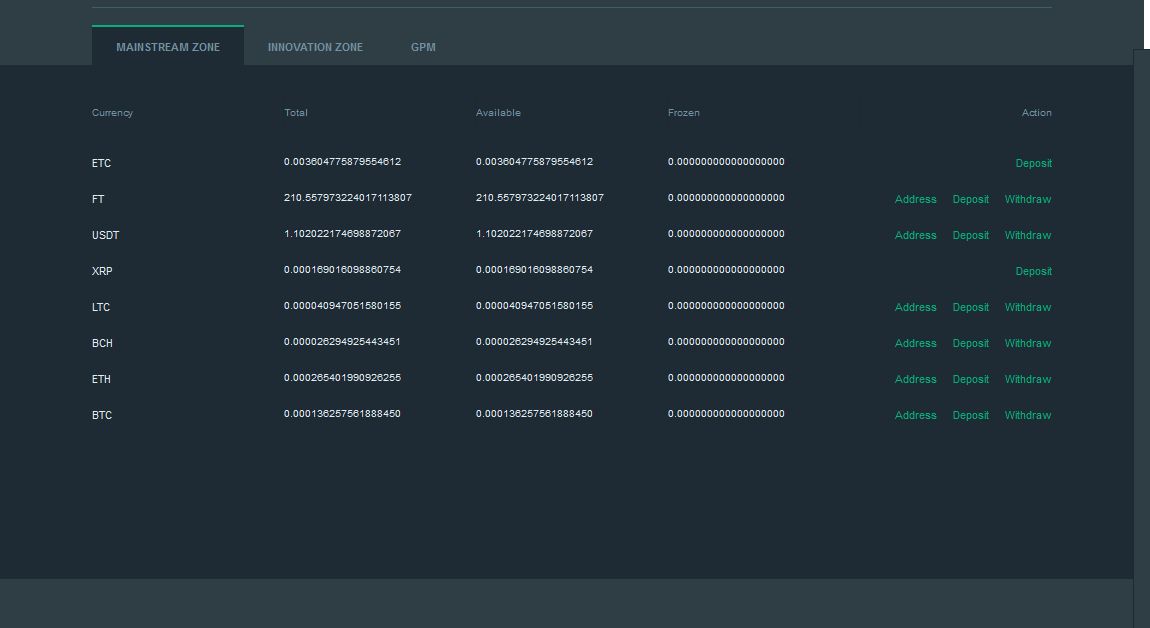
Task: Click the XRP available amount
Action: (535, 269)
